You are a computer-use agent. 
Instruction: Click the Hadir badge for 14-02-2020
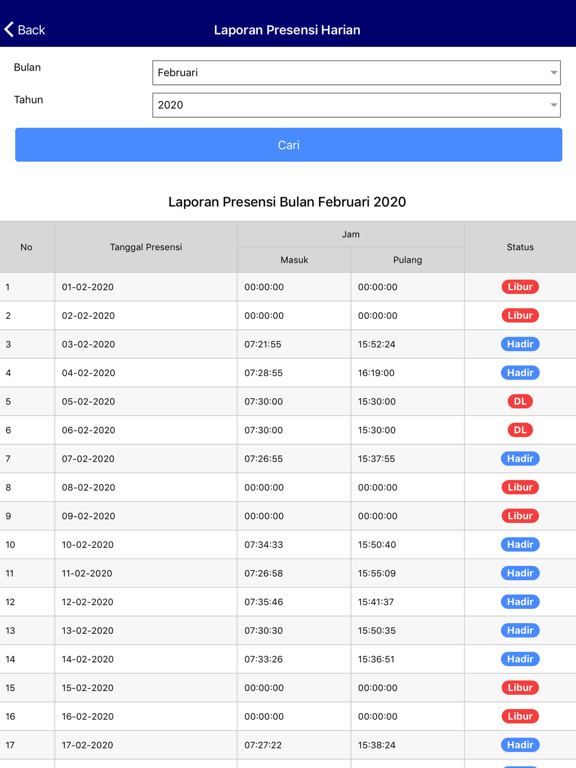tap(520, 659)
